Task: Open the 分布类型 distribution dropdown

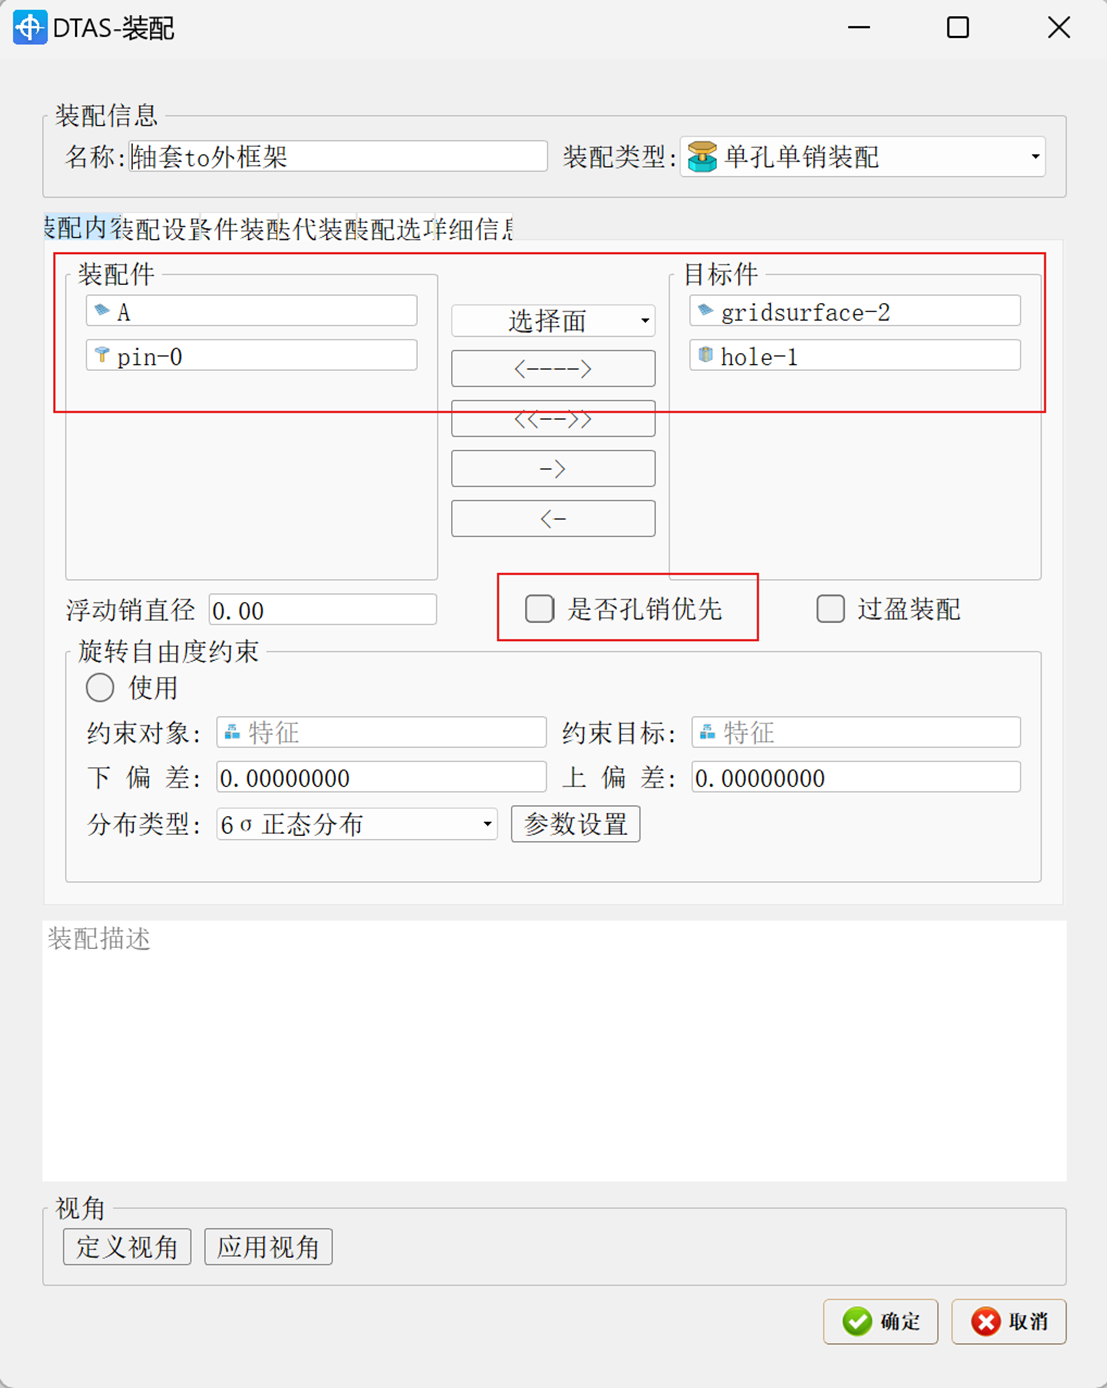Action: click(487, 824)
